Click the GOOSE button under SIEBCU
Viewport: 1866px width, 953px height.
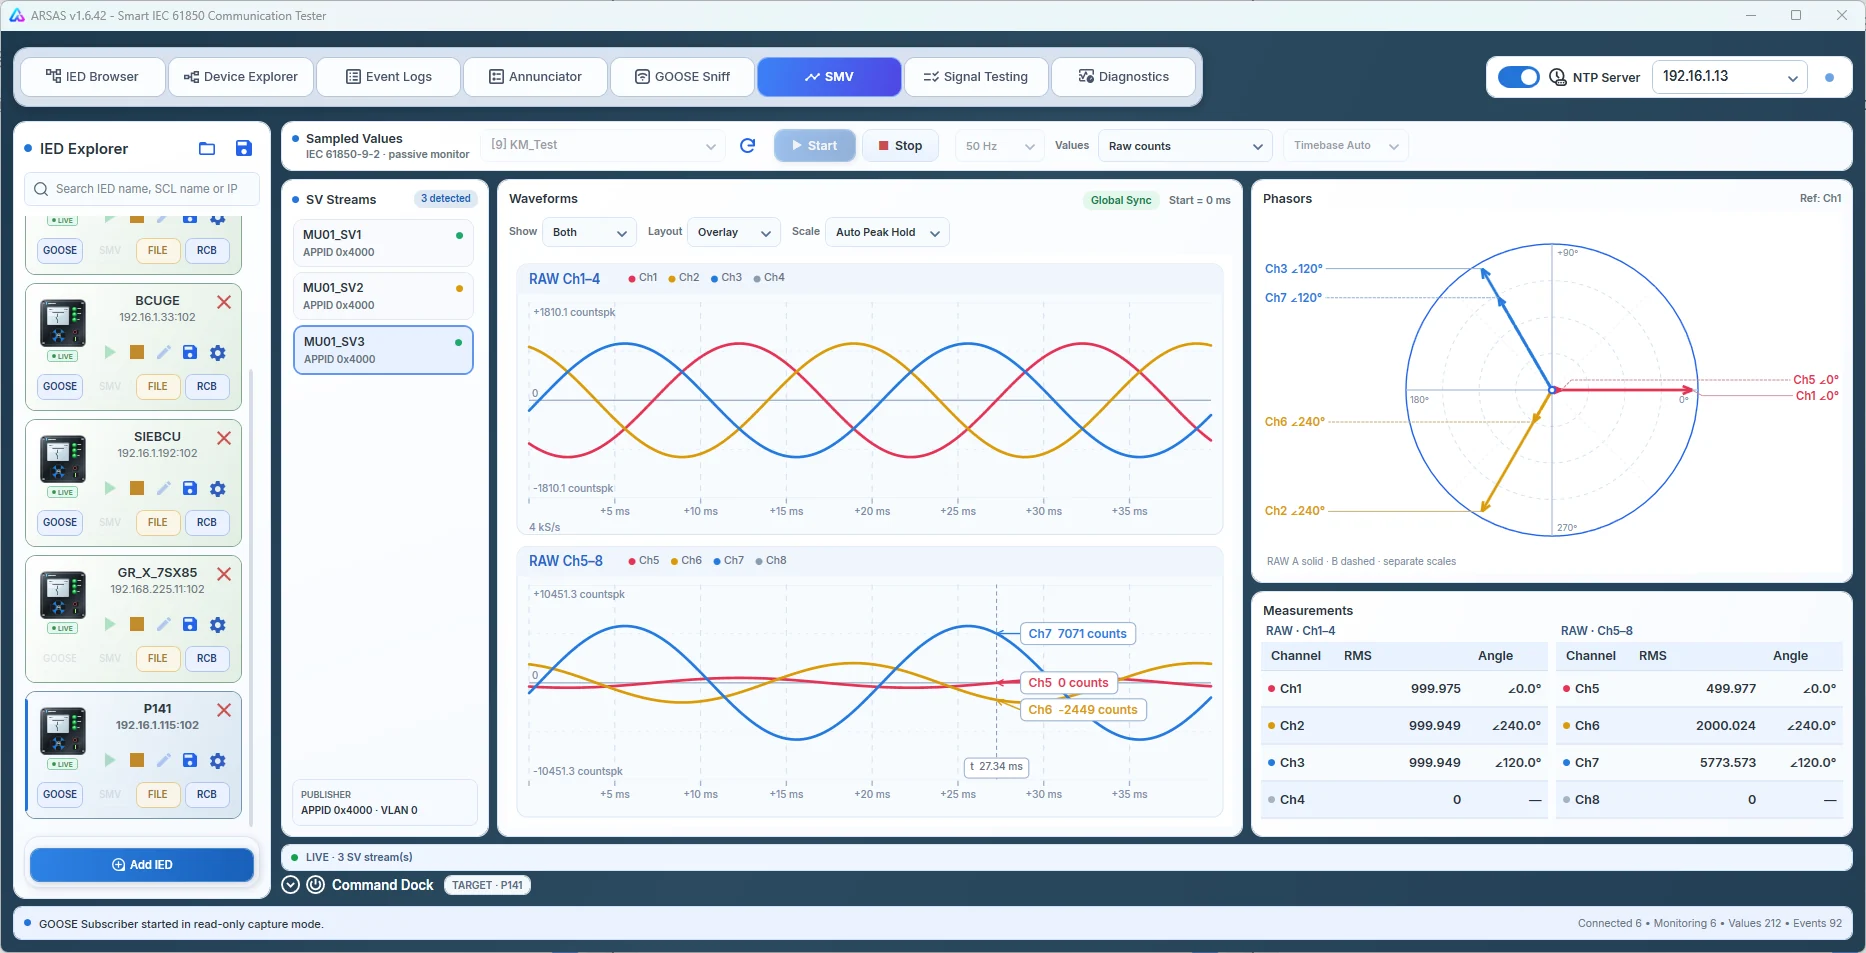tap(60, 523)
